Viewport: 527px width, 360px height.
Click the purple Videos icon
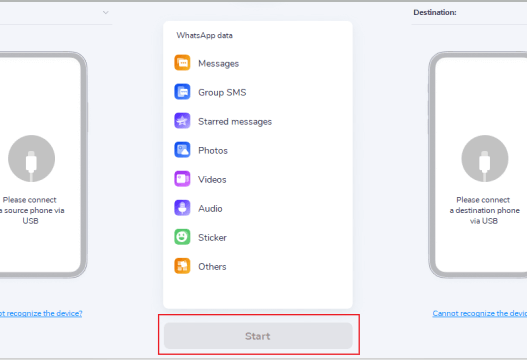[x=182, y=179]
